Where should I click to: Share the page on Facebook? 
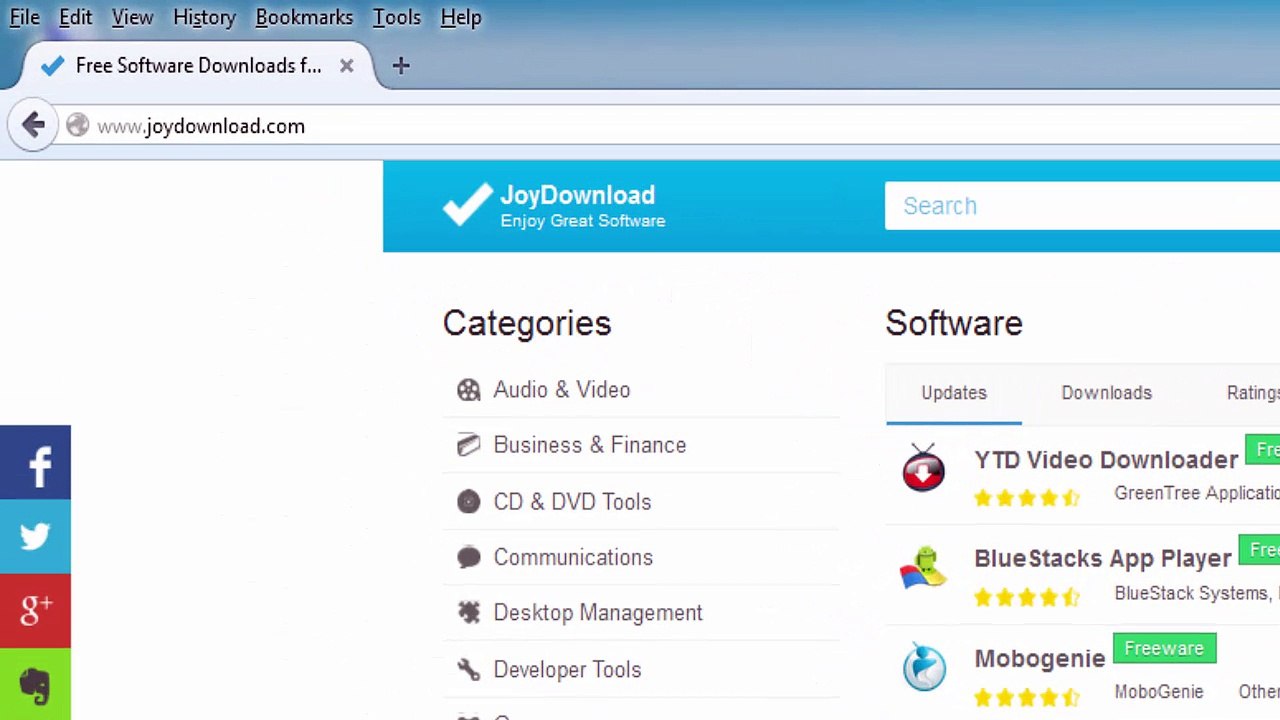(35, 462)
